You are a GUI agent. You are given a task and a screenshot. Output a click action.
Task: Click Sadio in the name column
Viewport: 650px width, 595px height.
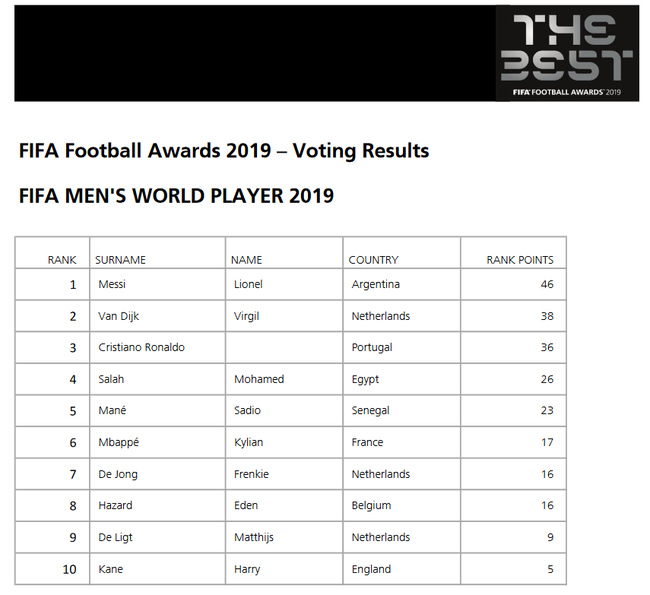tap(247, 410)
